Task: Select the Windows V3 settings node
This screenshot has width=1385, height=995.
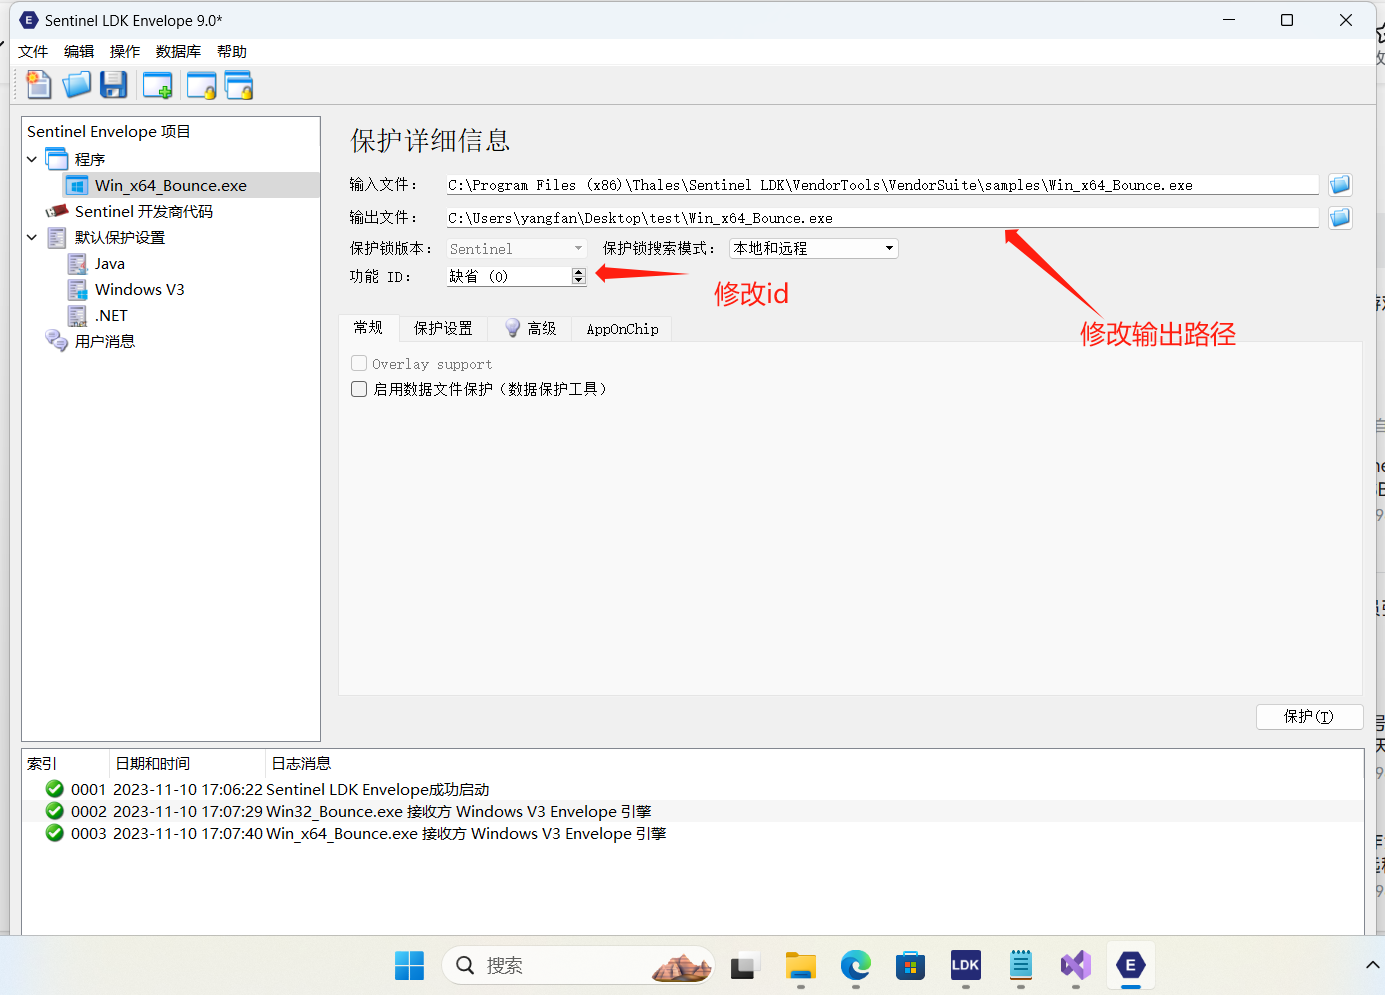Action: tap(139, 289)
